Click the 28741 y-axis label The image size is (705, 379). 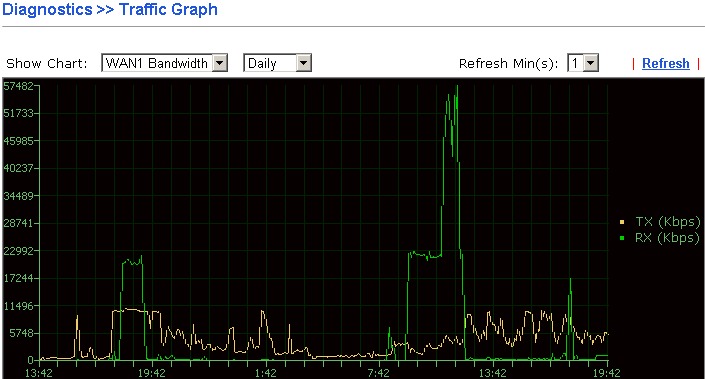(18, 223)
